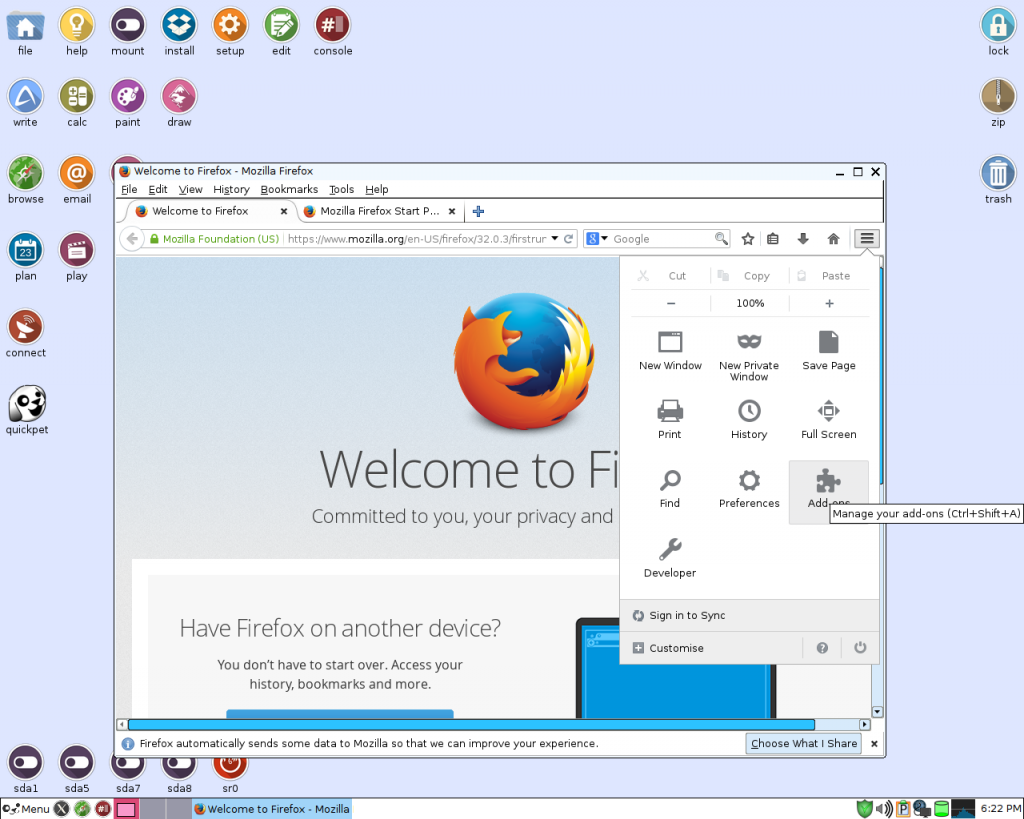Click the search magnifier icon
The width and height of the screenshot is (1024, 819).
(721, 238)
